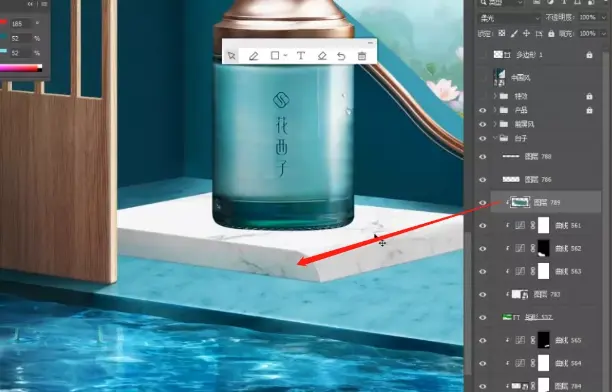Select the text T tool in annotation toolbar
612x392 pixels.
[x=301, y=56]
